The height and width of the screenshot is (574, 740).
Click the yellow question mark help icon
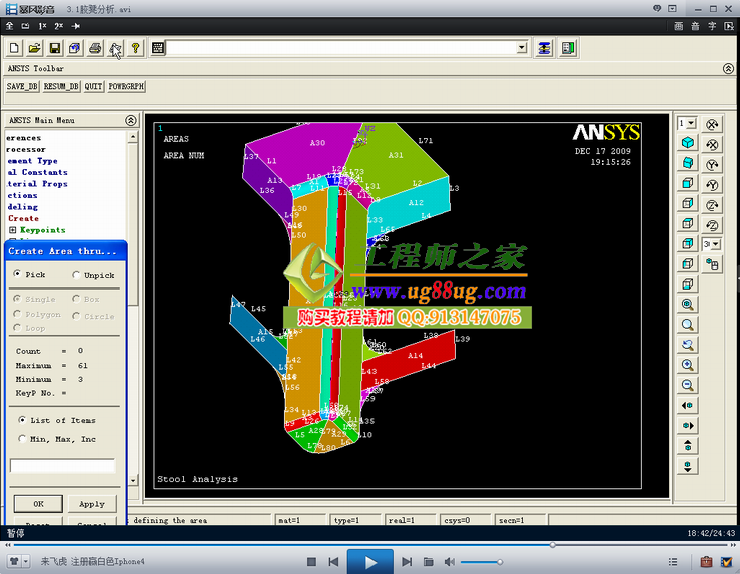135,48
